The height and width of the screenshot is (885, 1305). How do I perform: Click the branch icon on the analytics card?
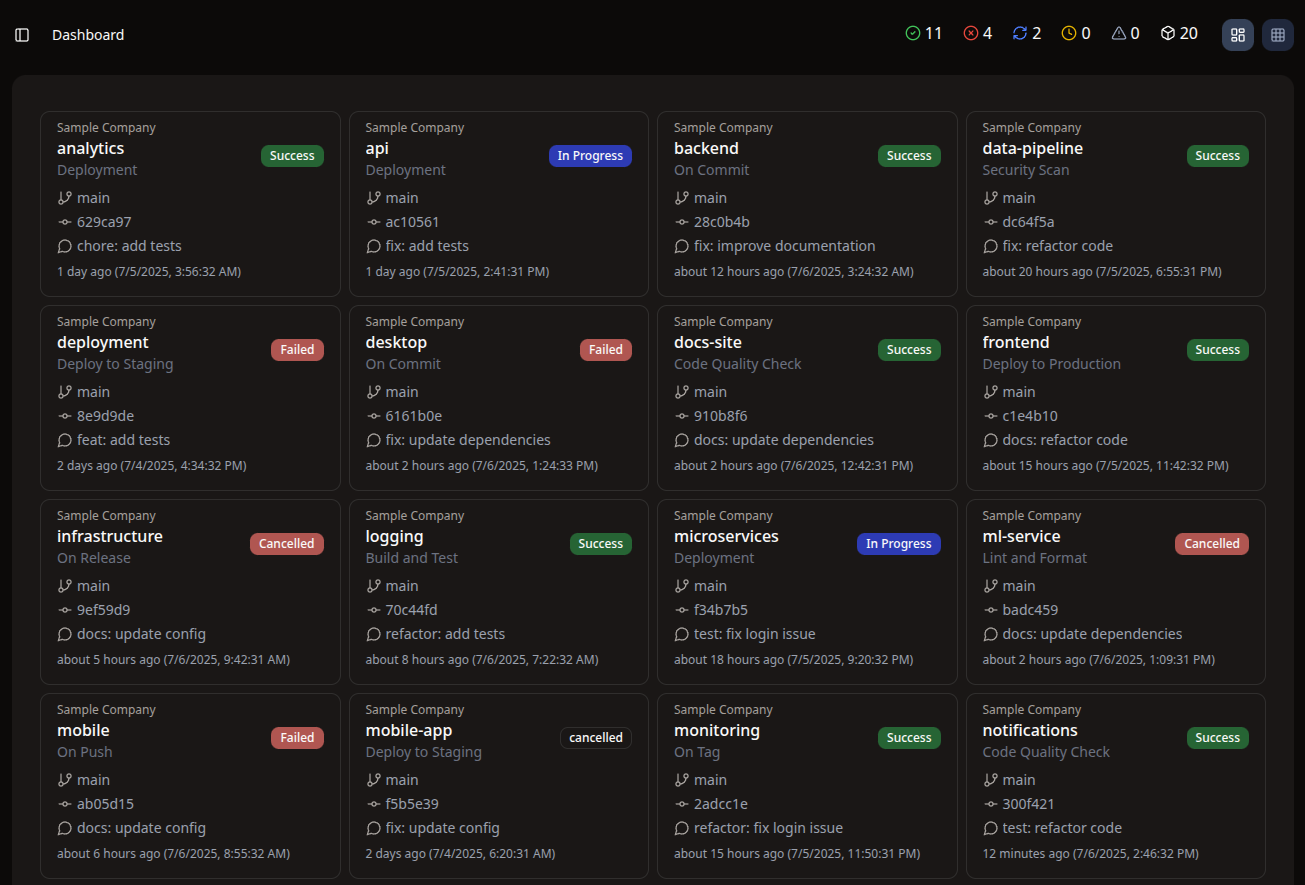coord(64,197)
